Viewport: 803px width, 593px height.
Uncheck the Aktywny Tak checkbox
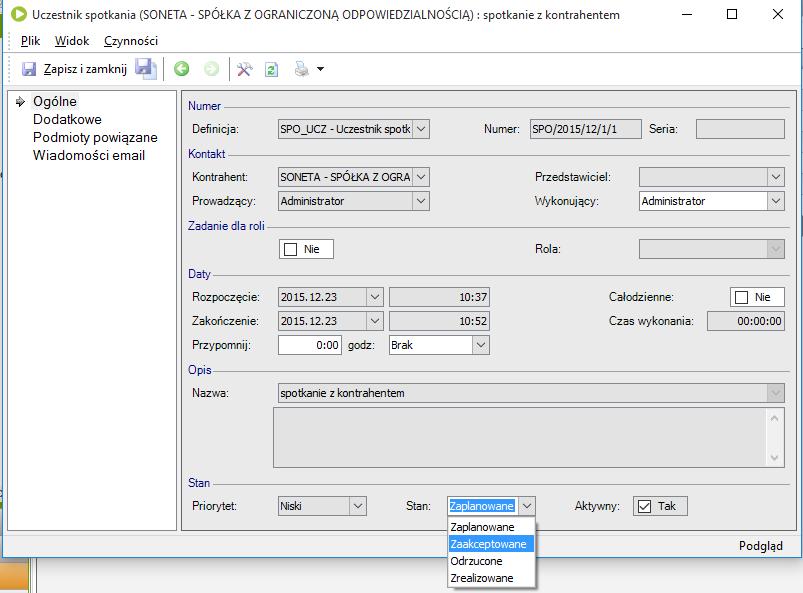[644, 506]
